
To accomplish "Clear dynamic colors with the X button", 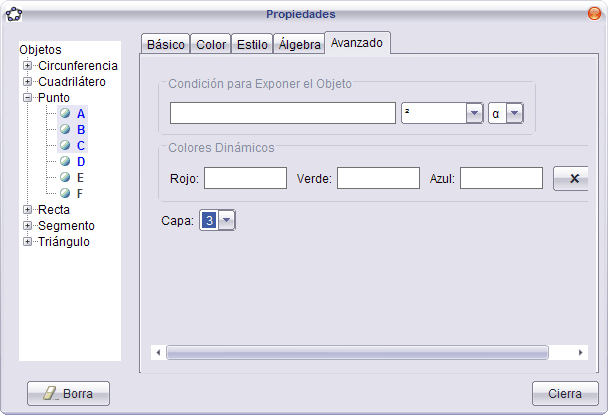I will pos(573,178).
